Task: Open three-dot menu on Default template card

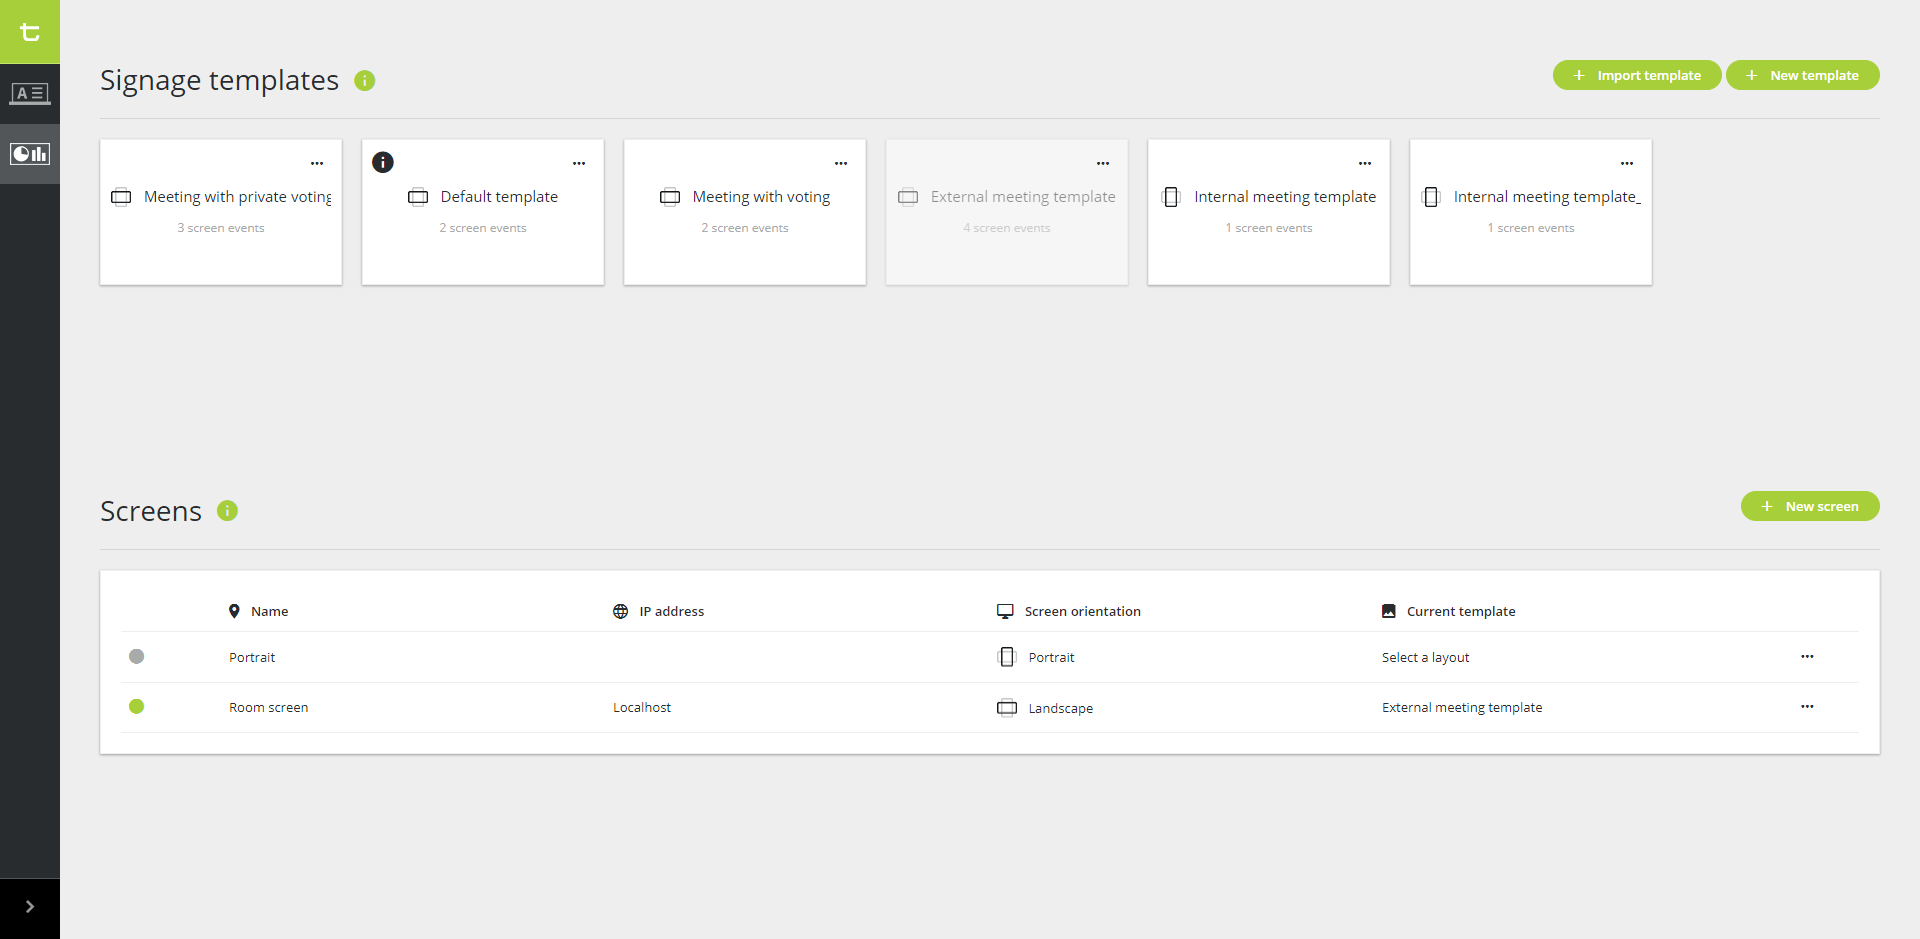Action: click(x=579, y=163)
